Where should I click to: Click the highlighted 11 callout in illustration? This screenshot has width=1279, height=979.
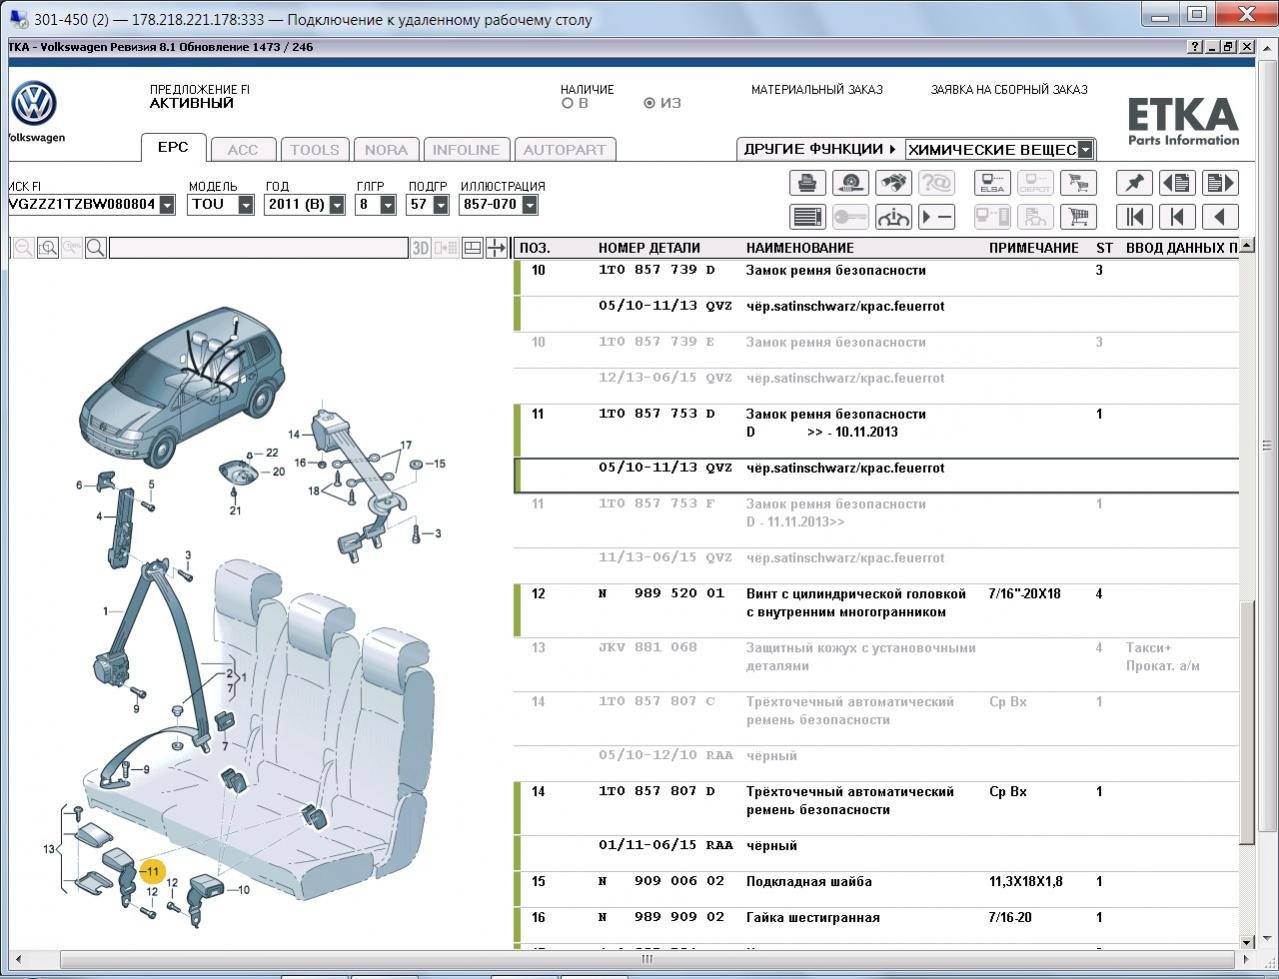[153, 872]
